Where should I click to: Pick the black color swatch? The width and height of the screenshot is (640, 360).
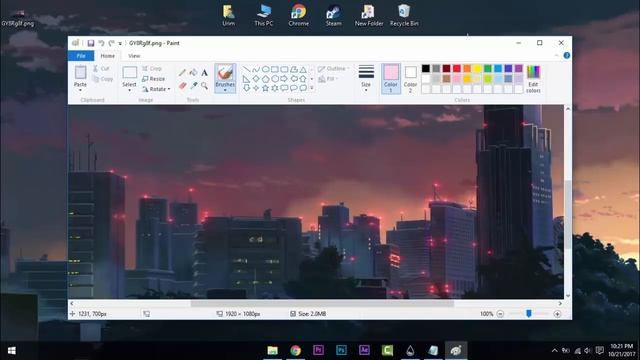click(426, 68)
